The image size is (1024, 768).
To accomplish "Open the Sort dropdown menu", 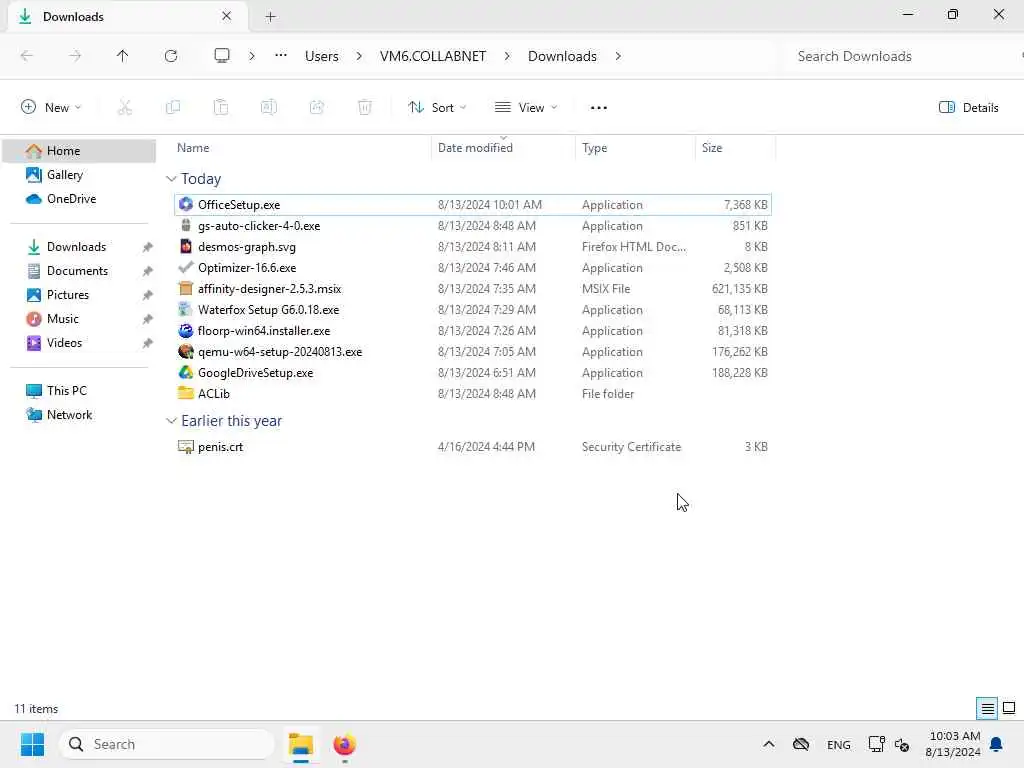I will pos(437,108).
